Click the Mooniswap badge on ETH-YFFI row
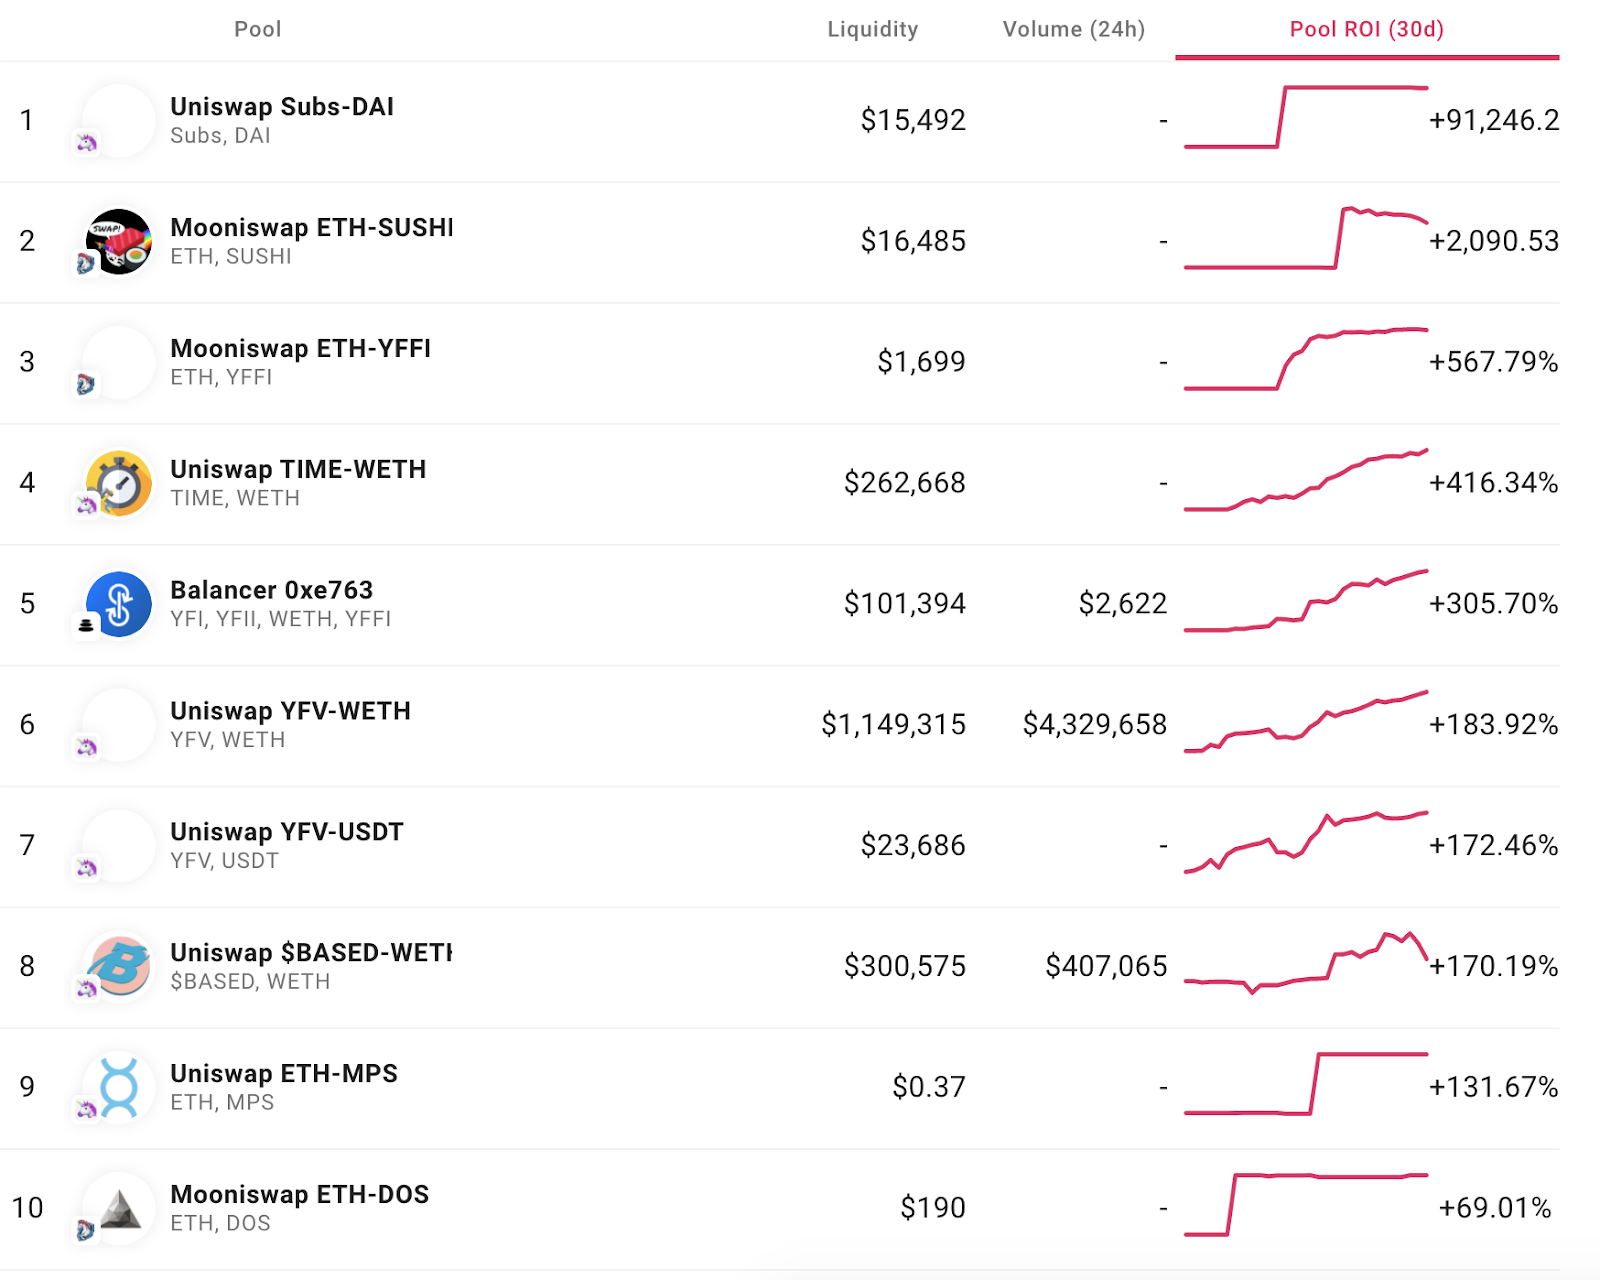 click(86, 384)
